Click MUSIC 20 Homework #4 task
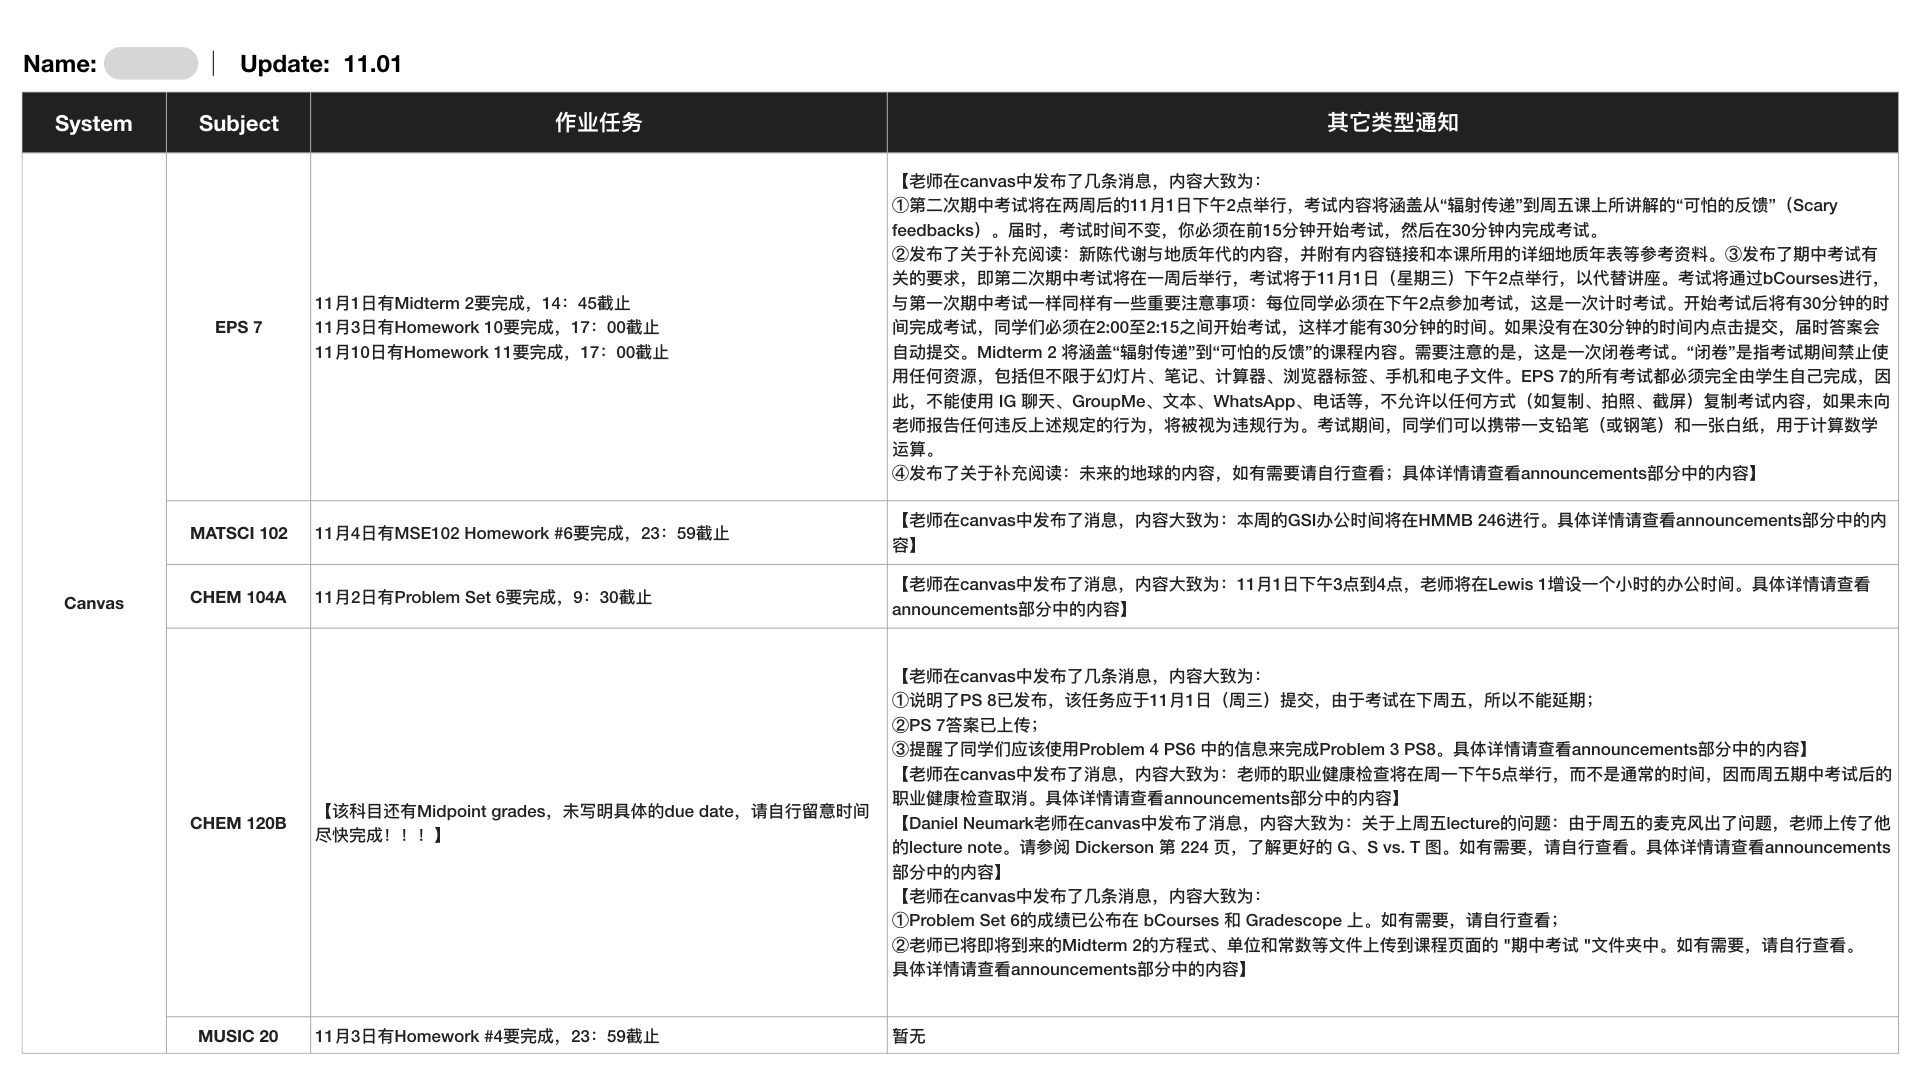The width and height of the screenshot is (1920, 1080). [487, 1036]
